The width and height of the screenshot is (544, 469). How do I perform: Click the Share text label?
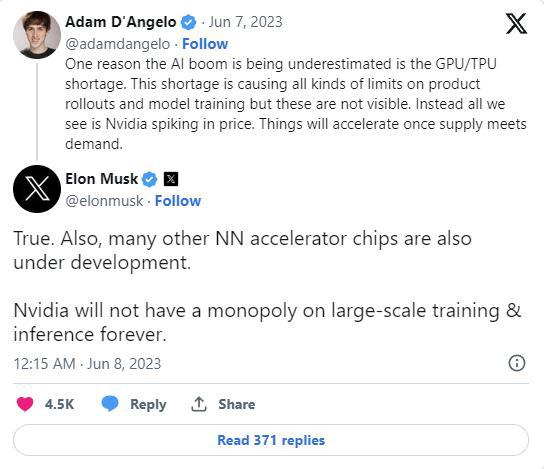pyautogui.click(x=237, y=404)
